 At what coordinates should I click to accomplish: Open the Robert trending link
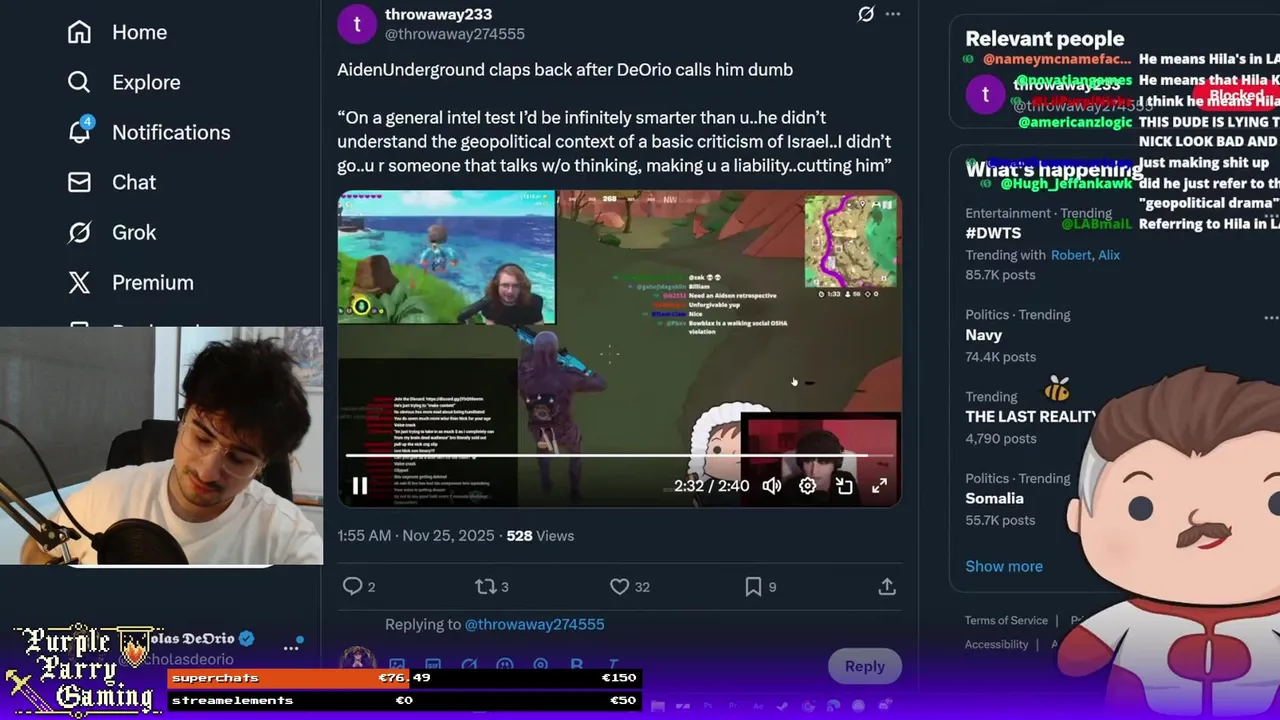click(x=1071, y=255)
